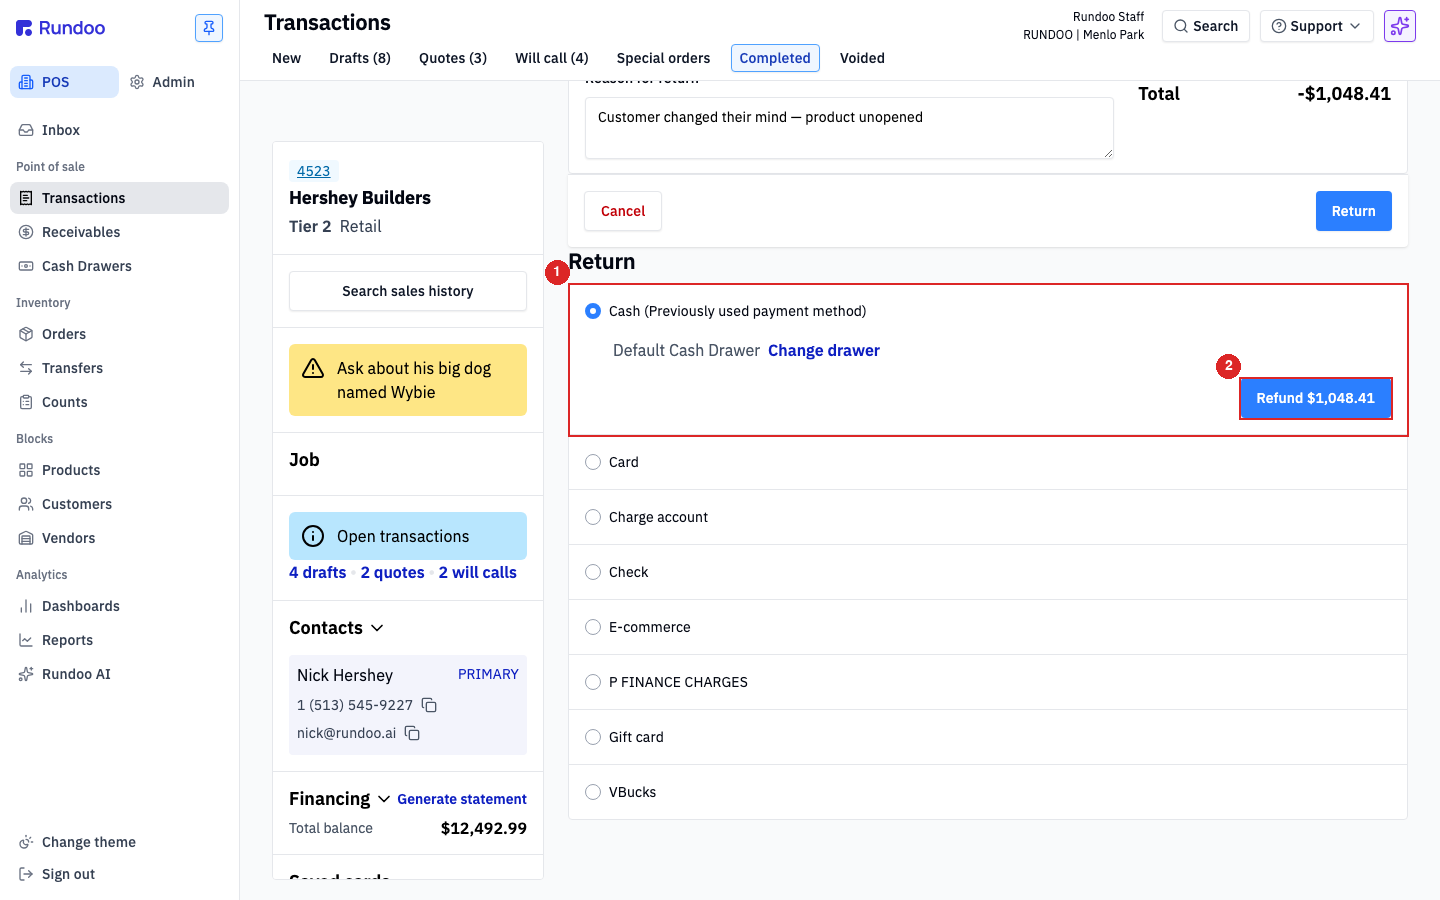The width and height of the screenshot is (1440, 900).
Task: Collapse the Contacts section chevron
Action: click(377, 628)
